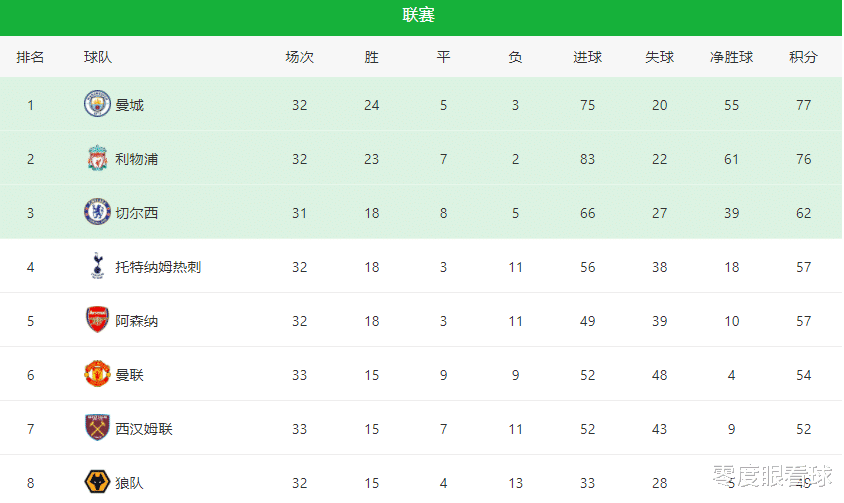This screenshot has width=844, height=503.
Task: Click the 排名 column header
Action: pos(30,57)
